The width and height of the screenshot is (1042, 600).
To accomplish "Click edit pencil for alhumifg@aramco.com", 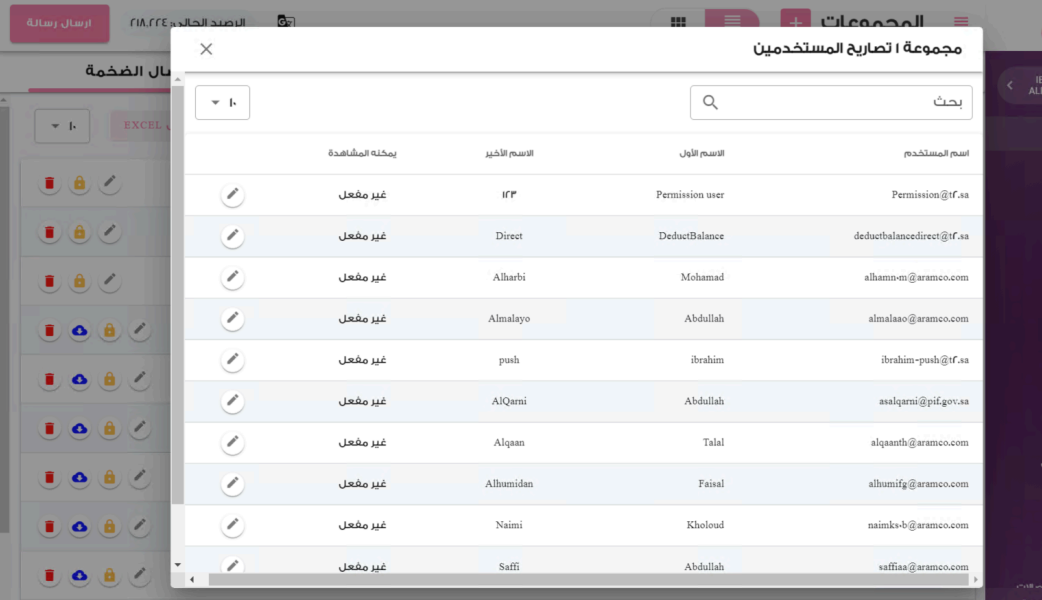I will pos(233,484).
